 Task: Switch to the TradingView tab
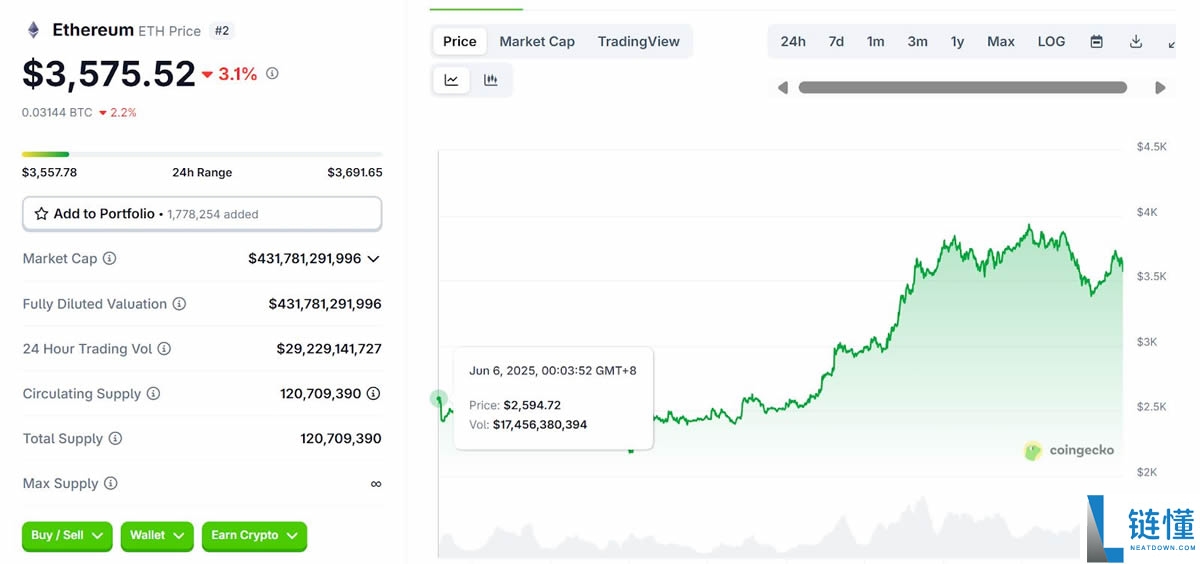pyautogui.click(x=638, y=42)
